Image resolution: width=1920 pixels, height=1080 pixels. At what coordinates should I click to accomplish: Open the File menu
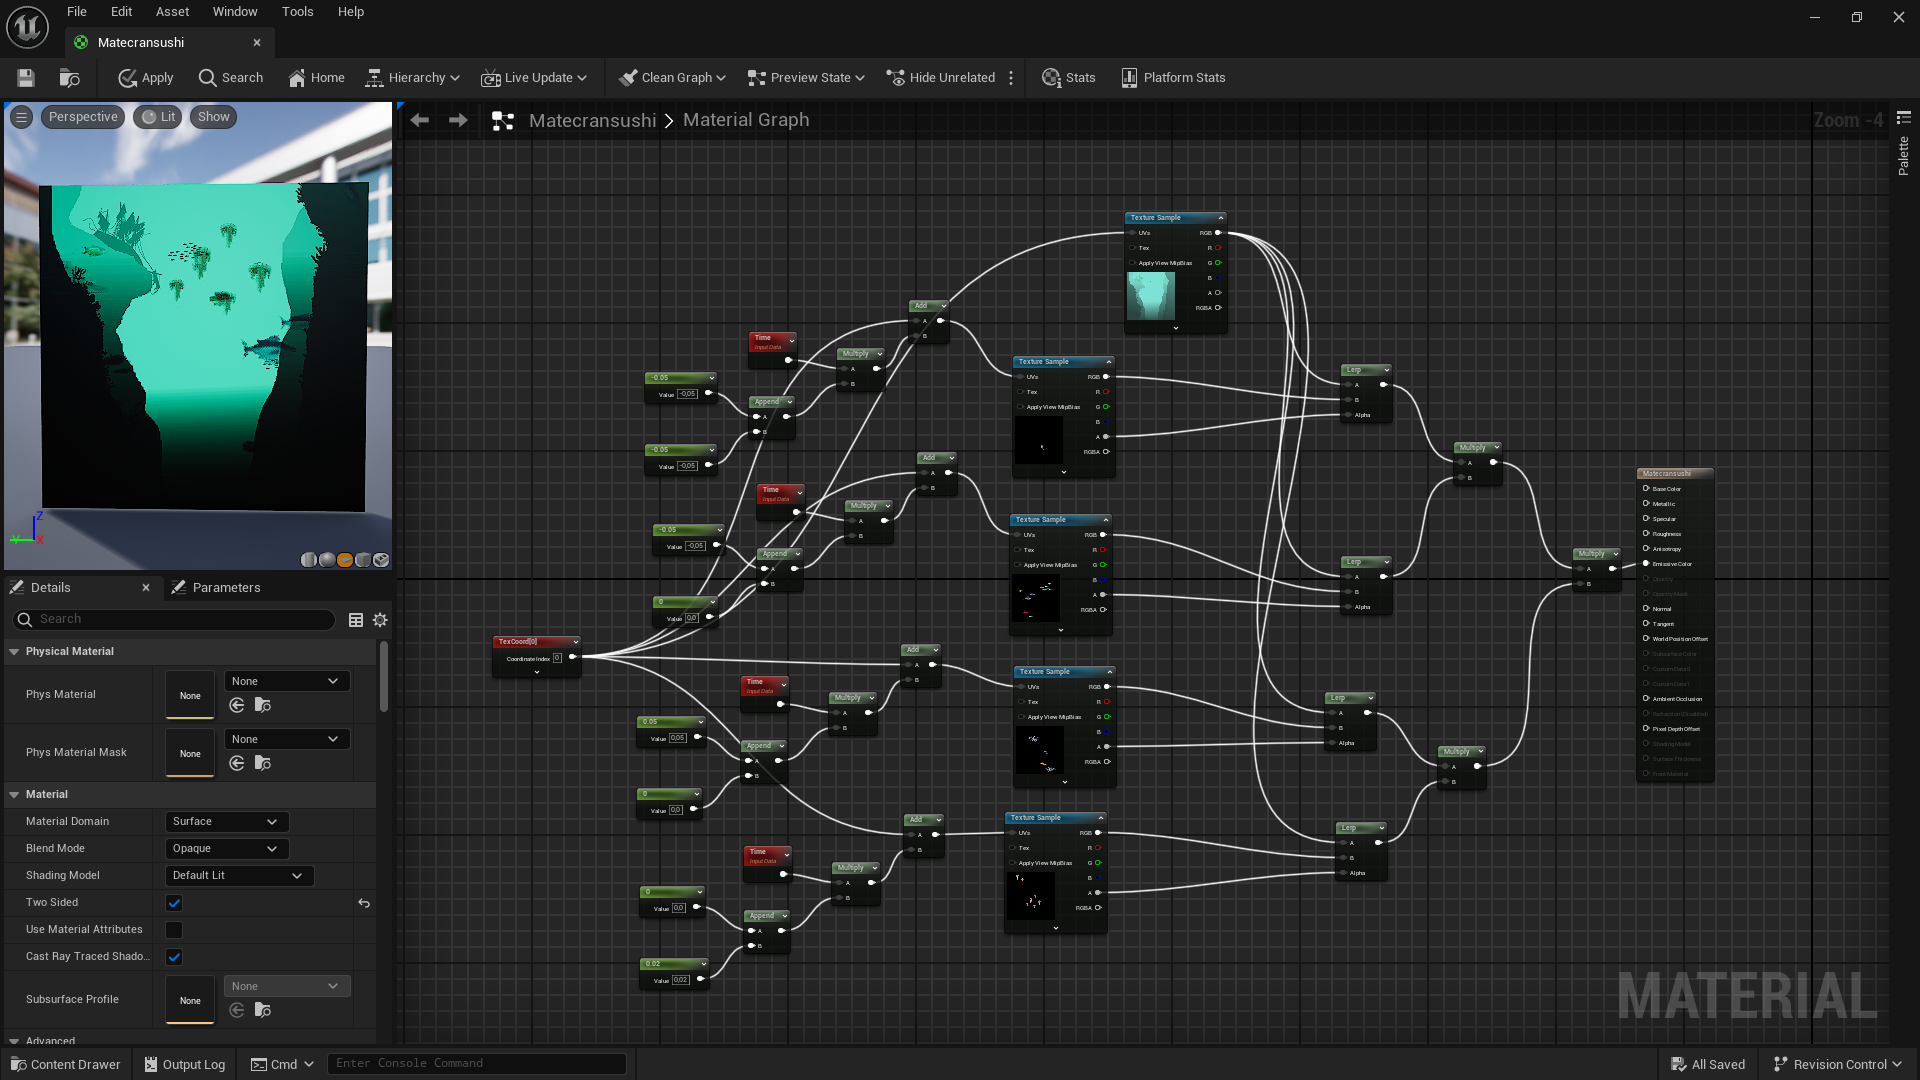click(x=77, y=12)
